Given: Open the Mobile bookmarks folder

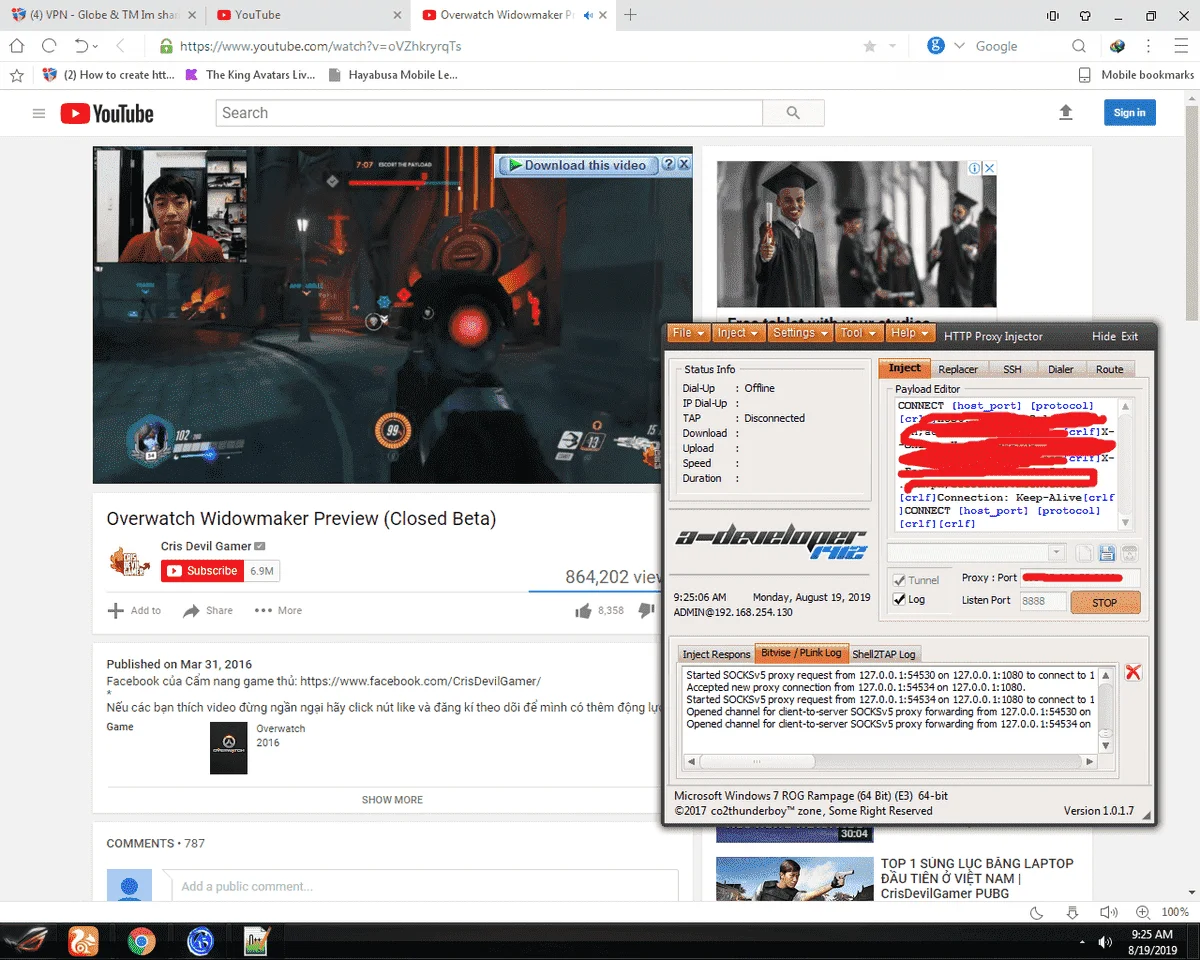Looking at the screenshot, I should click(x=1137, y=75).
